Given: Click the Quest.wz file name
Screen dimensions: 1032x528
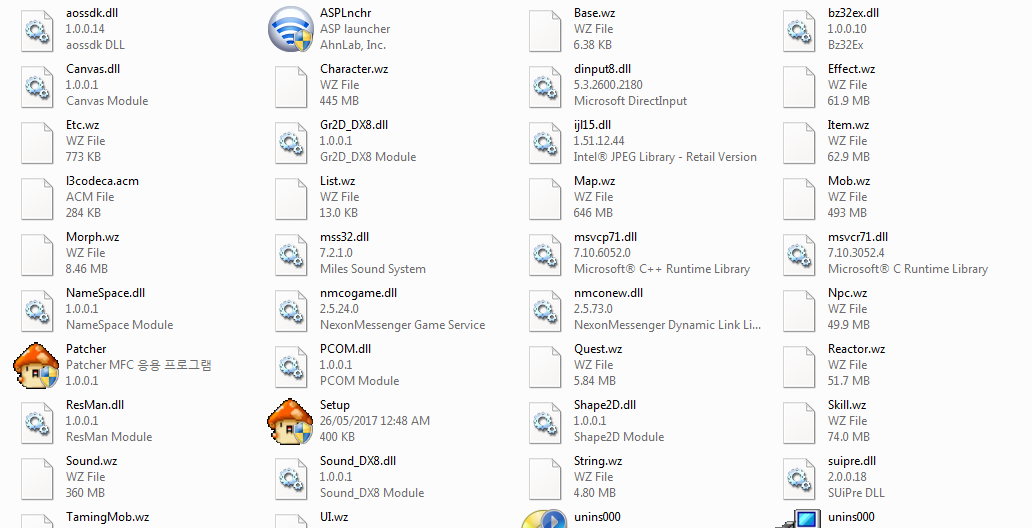Looking at the screenshot, I should 597,349.
